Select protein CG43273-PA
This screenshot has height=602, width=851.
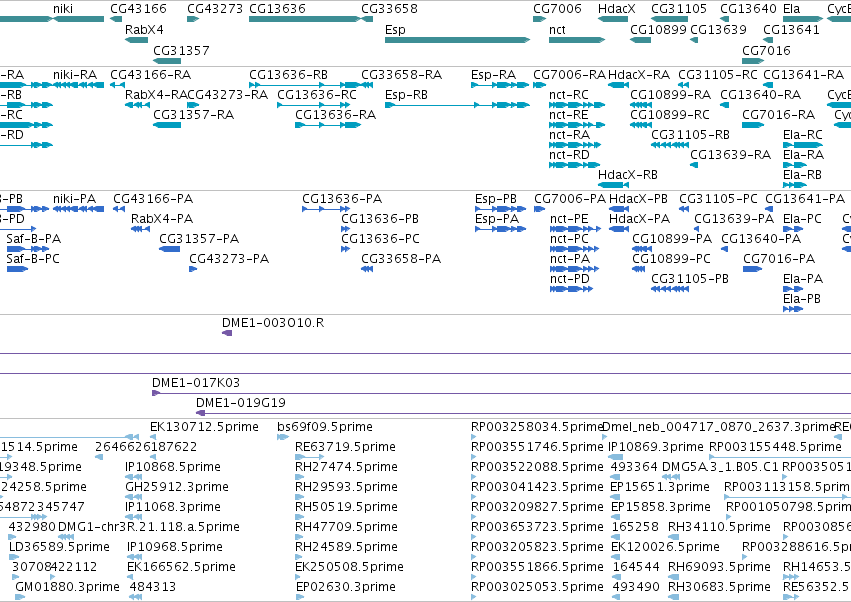tap(193, 269)
